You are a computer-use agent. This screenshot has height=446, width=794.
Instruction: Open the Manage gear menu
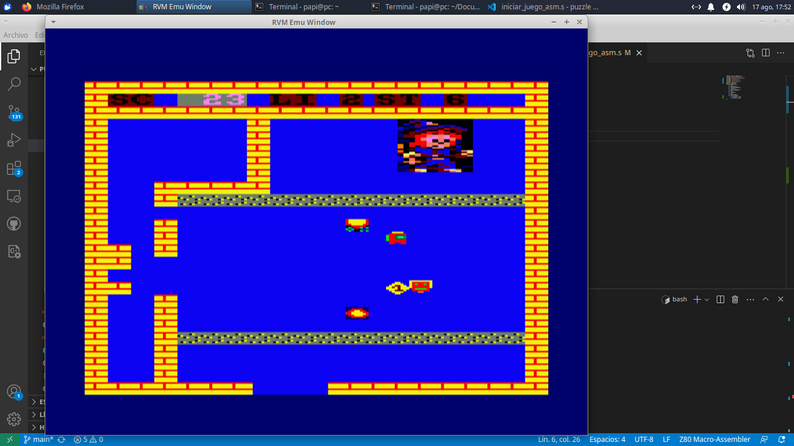coord(14,419)
